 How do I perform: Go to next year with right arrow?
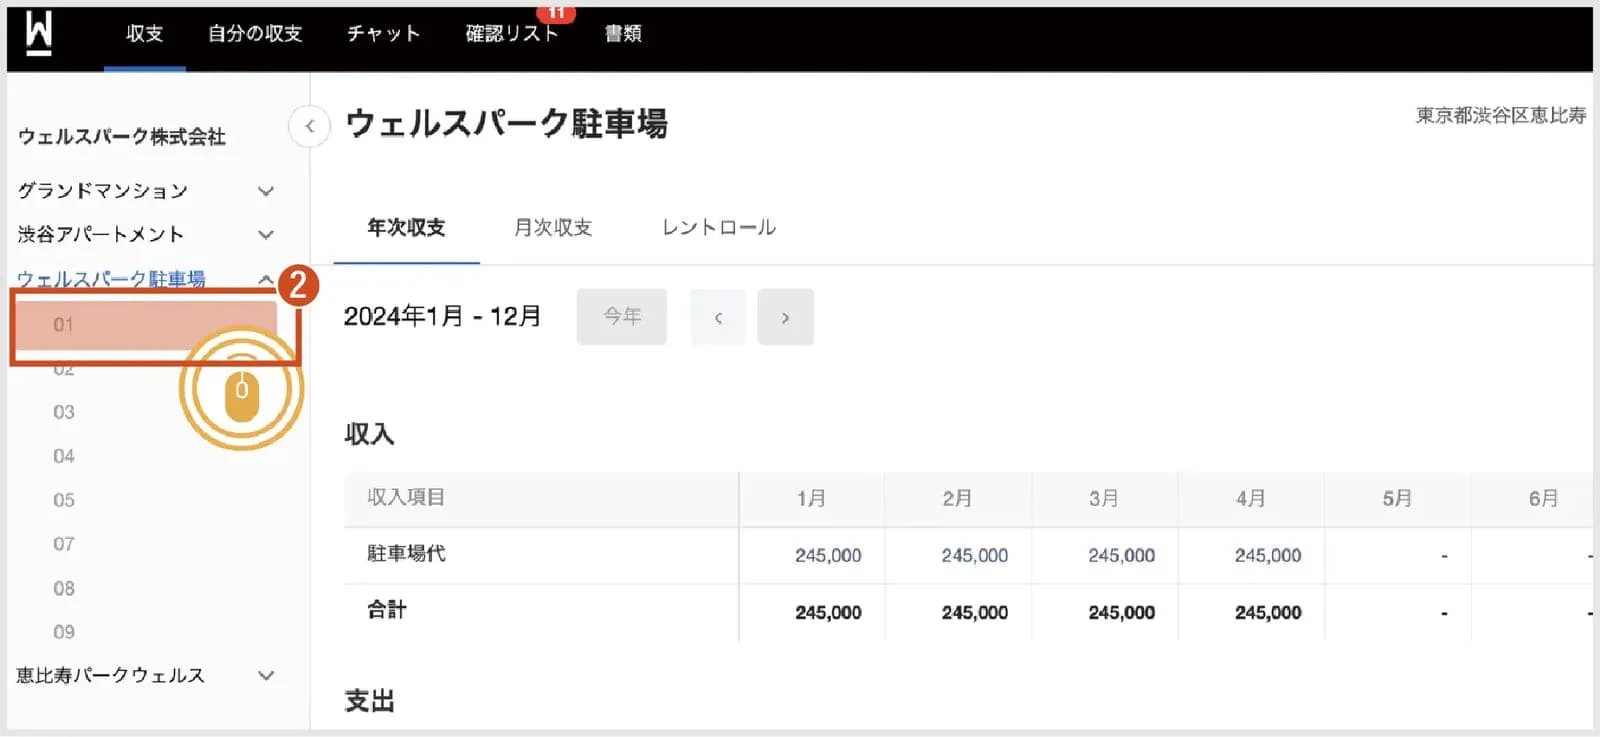tap(785, 317)
